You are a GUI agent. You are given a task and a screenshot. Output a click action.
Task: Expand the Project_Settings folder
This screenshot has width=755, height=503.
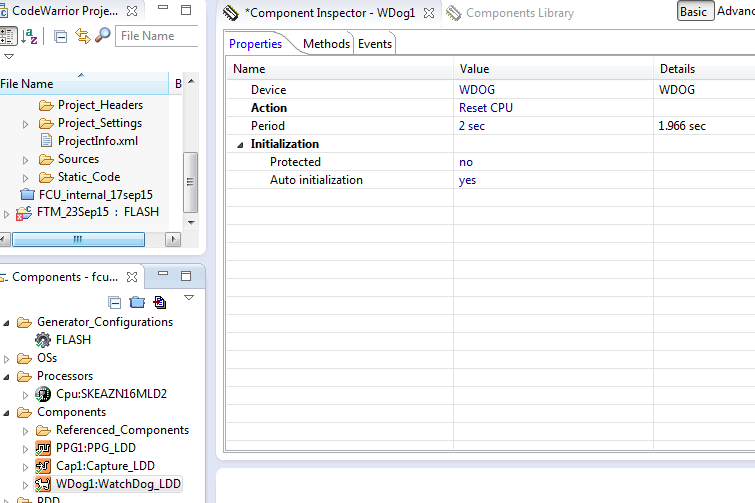pos(26,124)
